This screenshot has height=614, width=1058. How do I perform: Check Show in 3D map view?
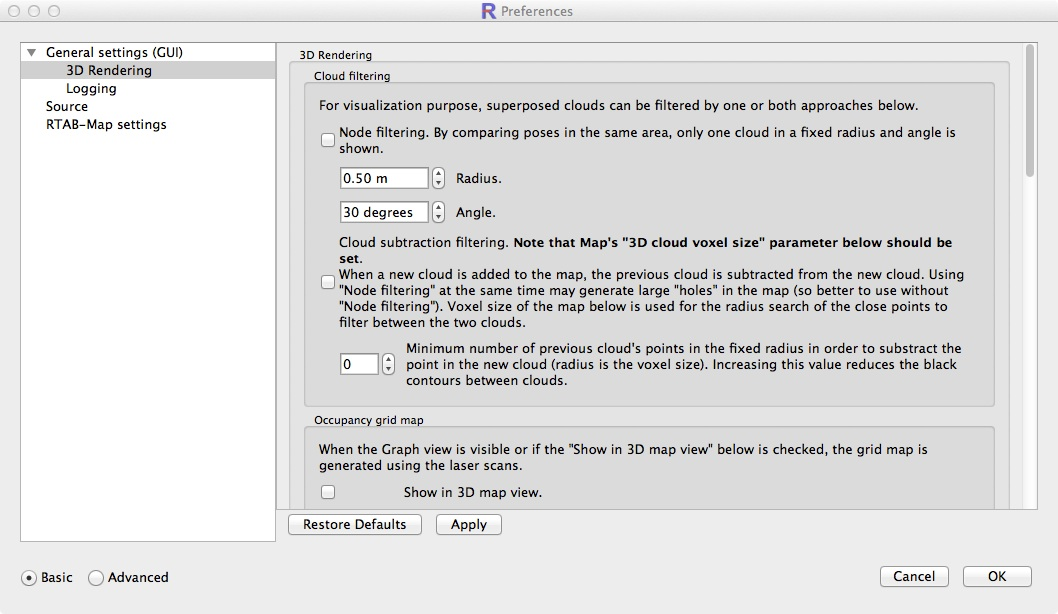(327, 491)
